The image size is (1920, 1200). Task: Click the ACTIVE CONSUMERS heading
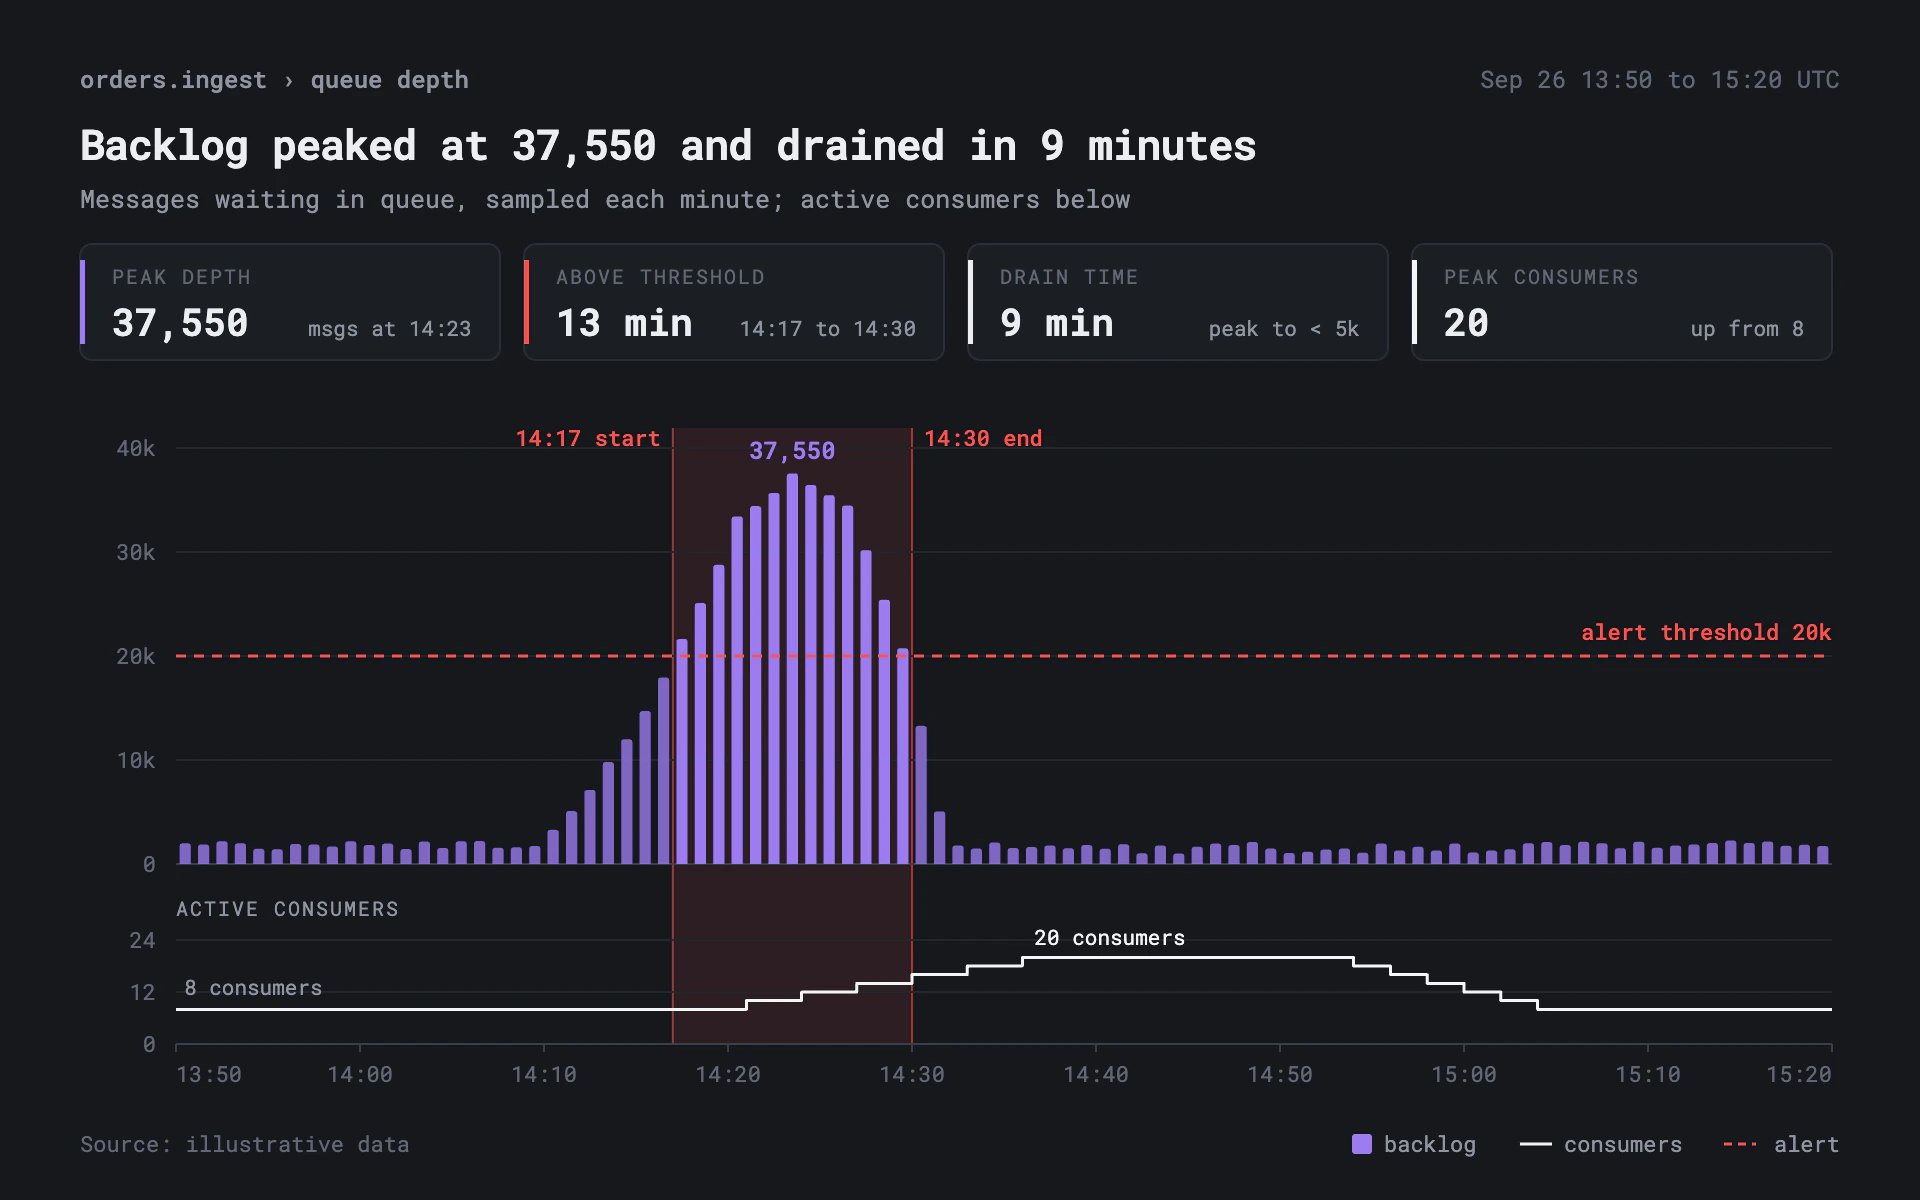point(287,909)
